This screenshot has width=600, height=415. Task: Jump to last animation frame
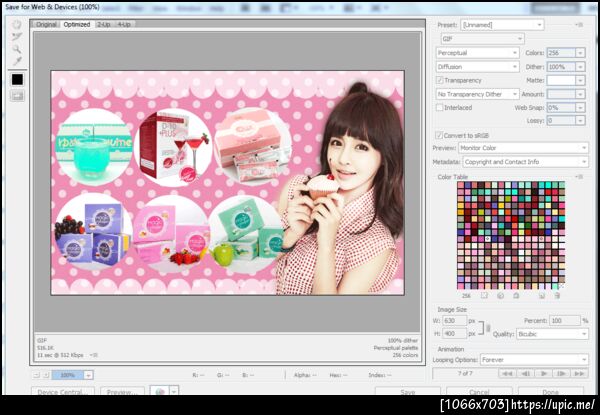click(579, 374)
